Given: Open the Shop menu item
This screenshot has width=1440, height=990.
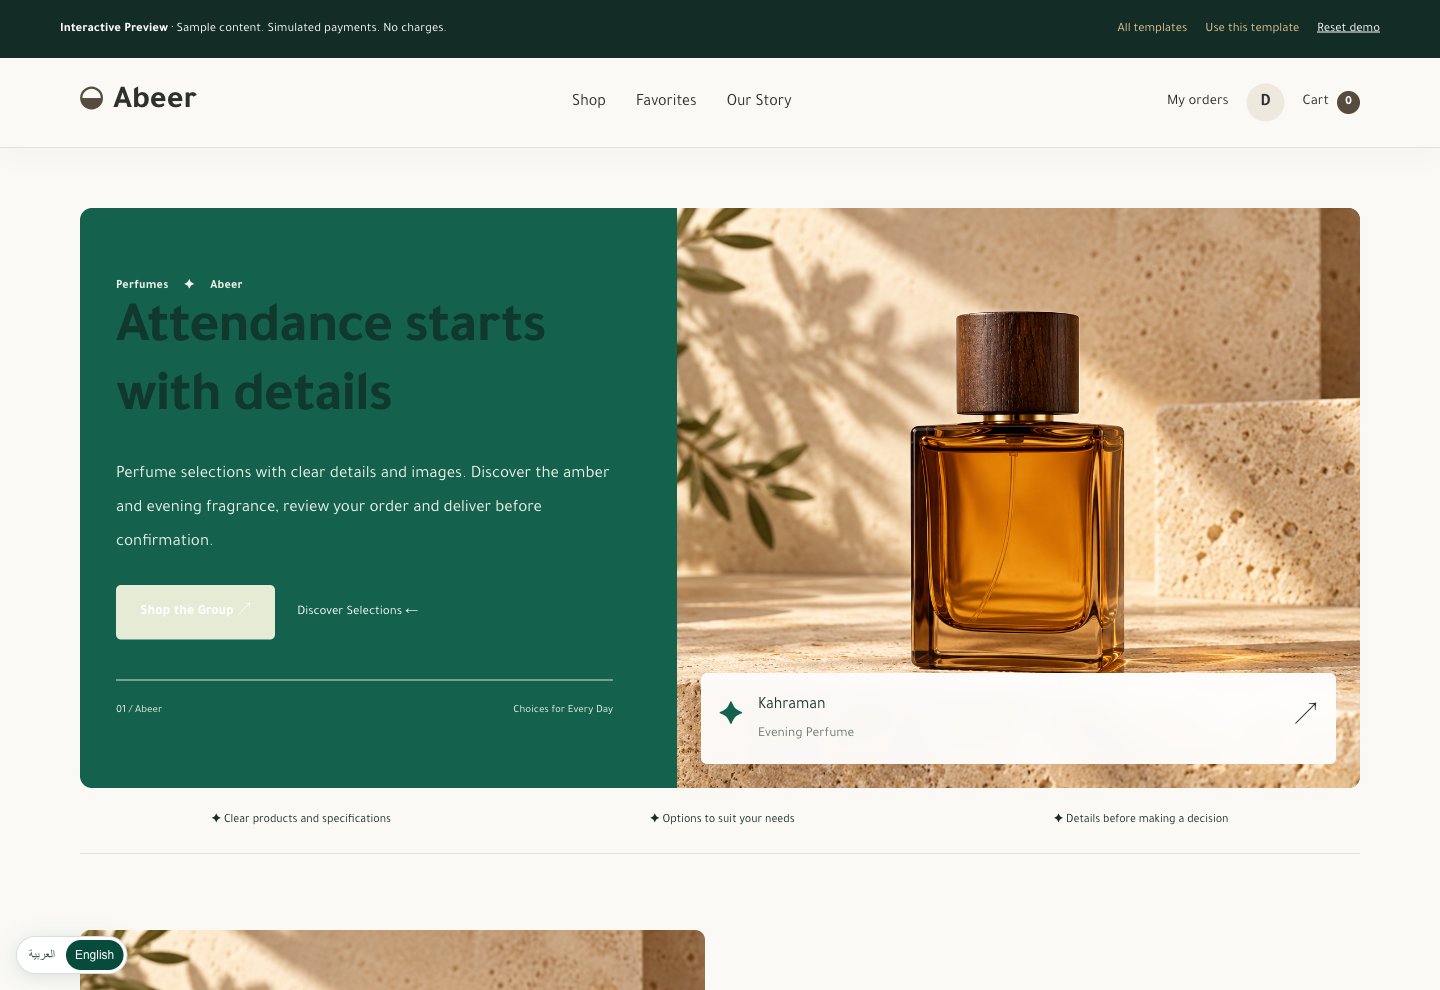Looking at the screenshot, I should coord(589,100).
